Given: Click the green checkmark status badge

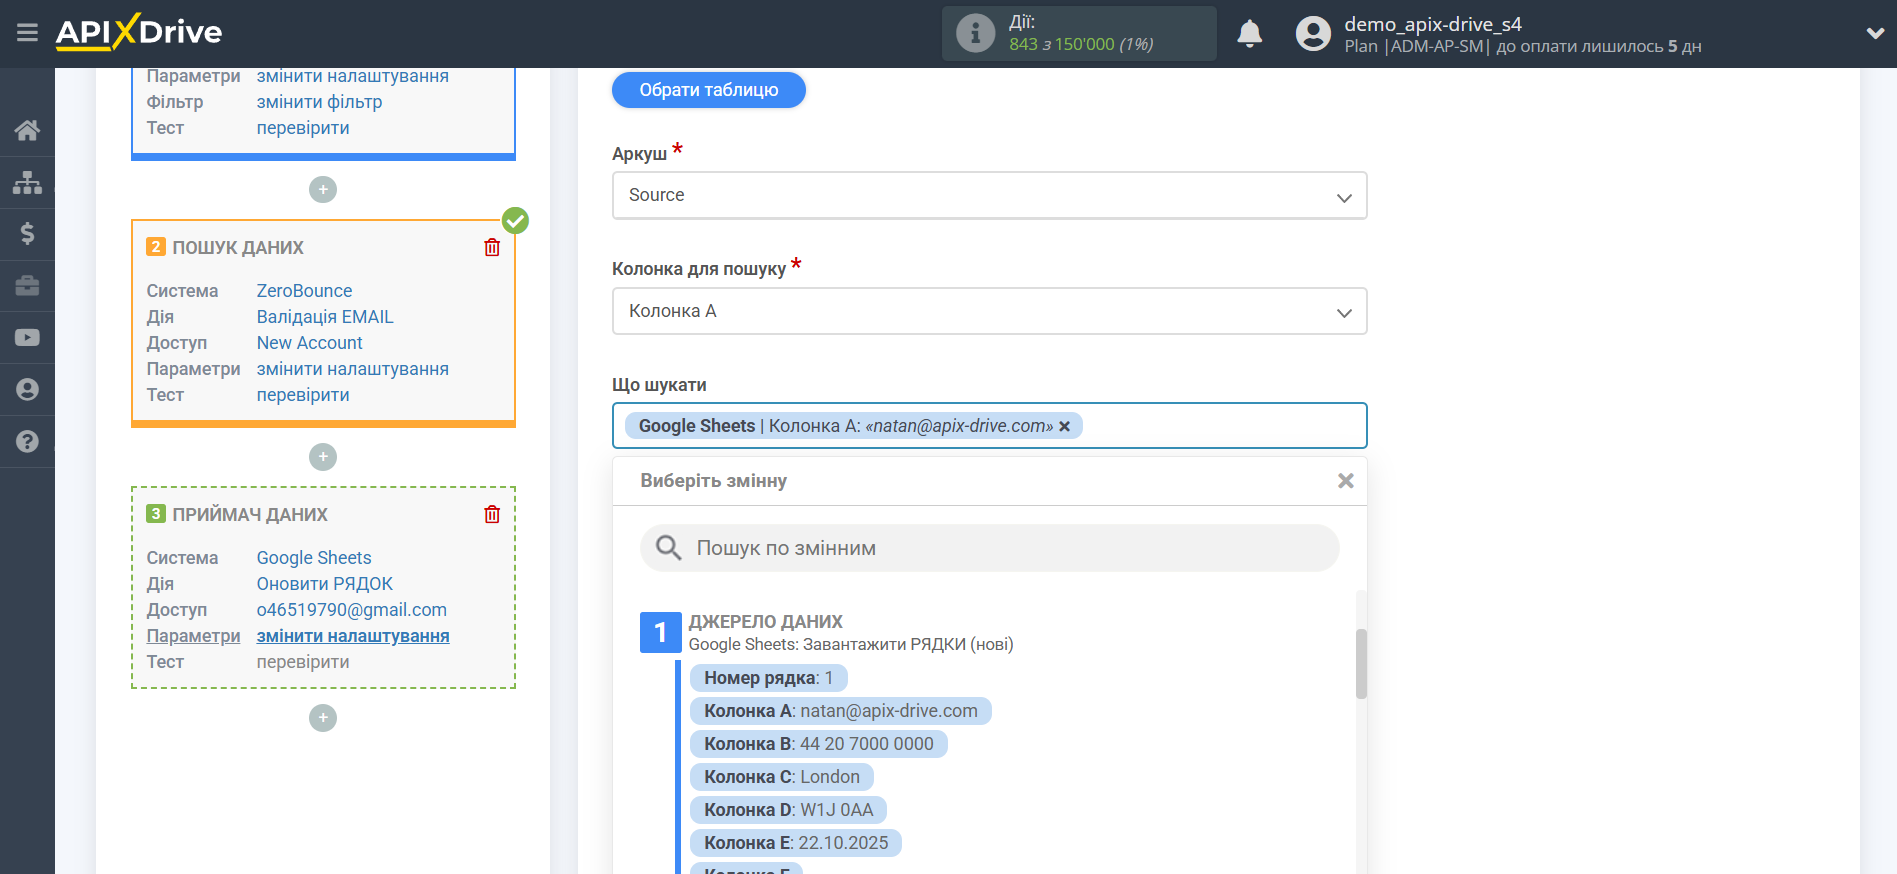Looking at the screenshot, I should coord(515,220).
